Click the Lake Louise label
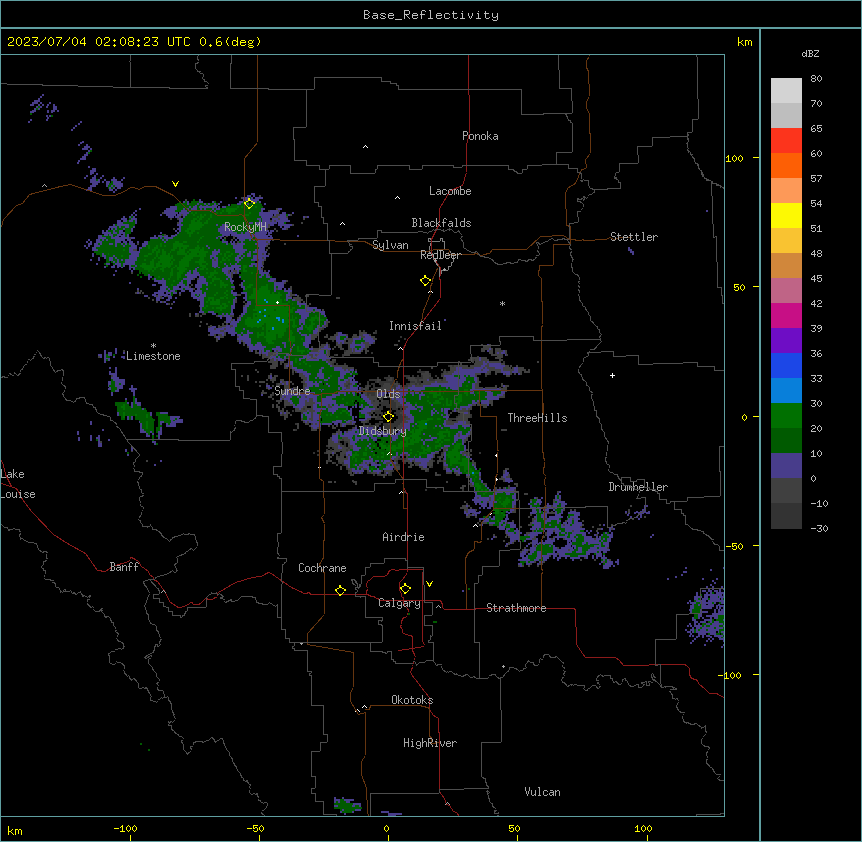862x842 pixels. pyautogui.click(x=18, y=484)
